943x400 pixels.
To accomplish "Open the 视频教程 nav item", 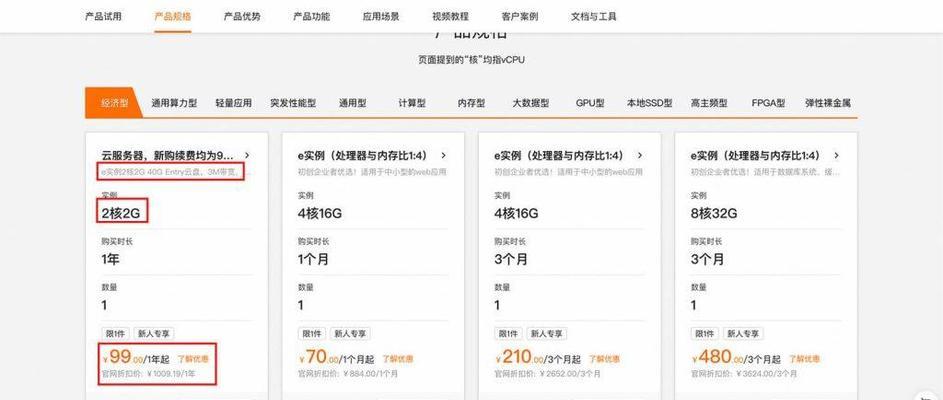I will [x=450, y=17].
